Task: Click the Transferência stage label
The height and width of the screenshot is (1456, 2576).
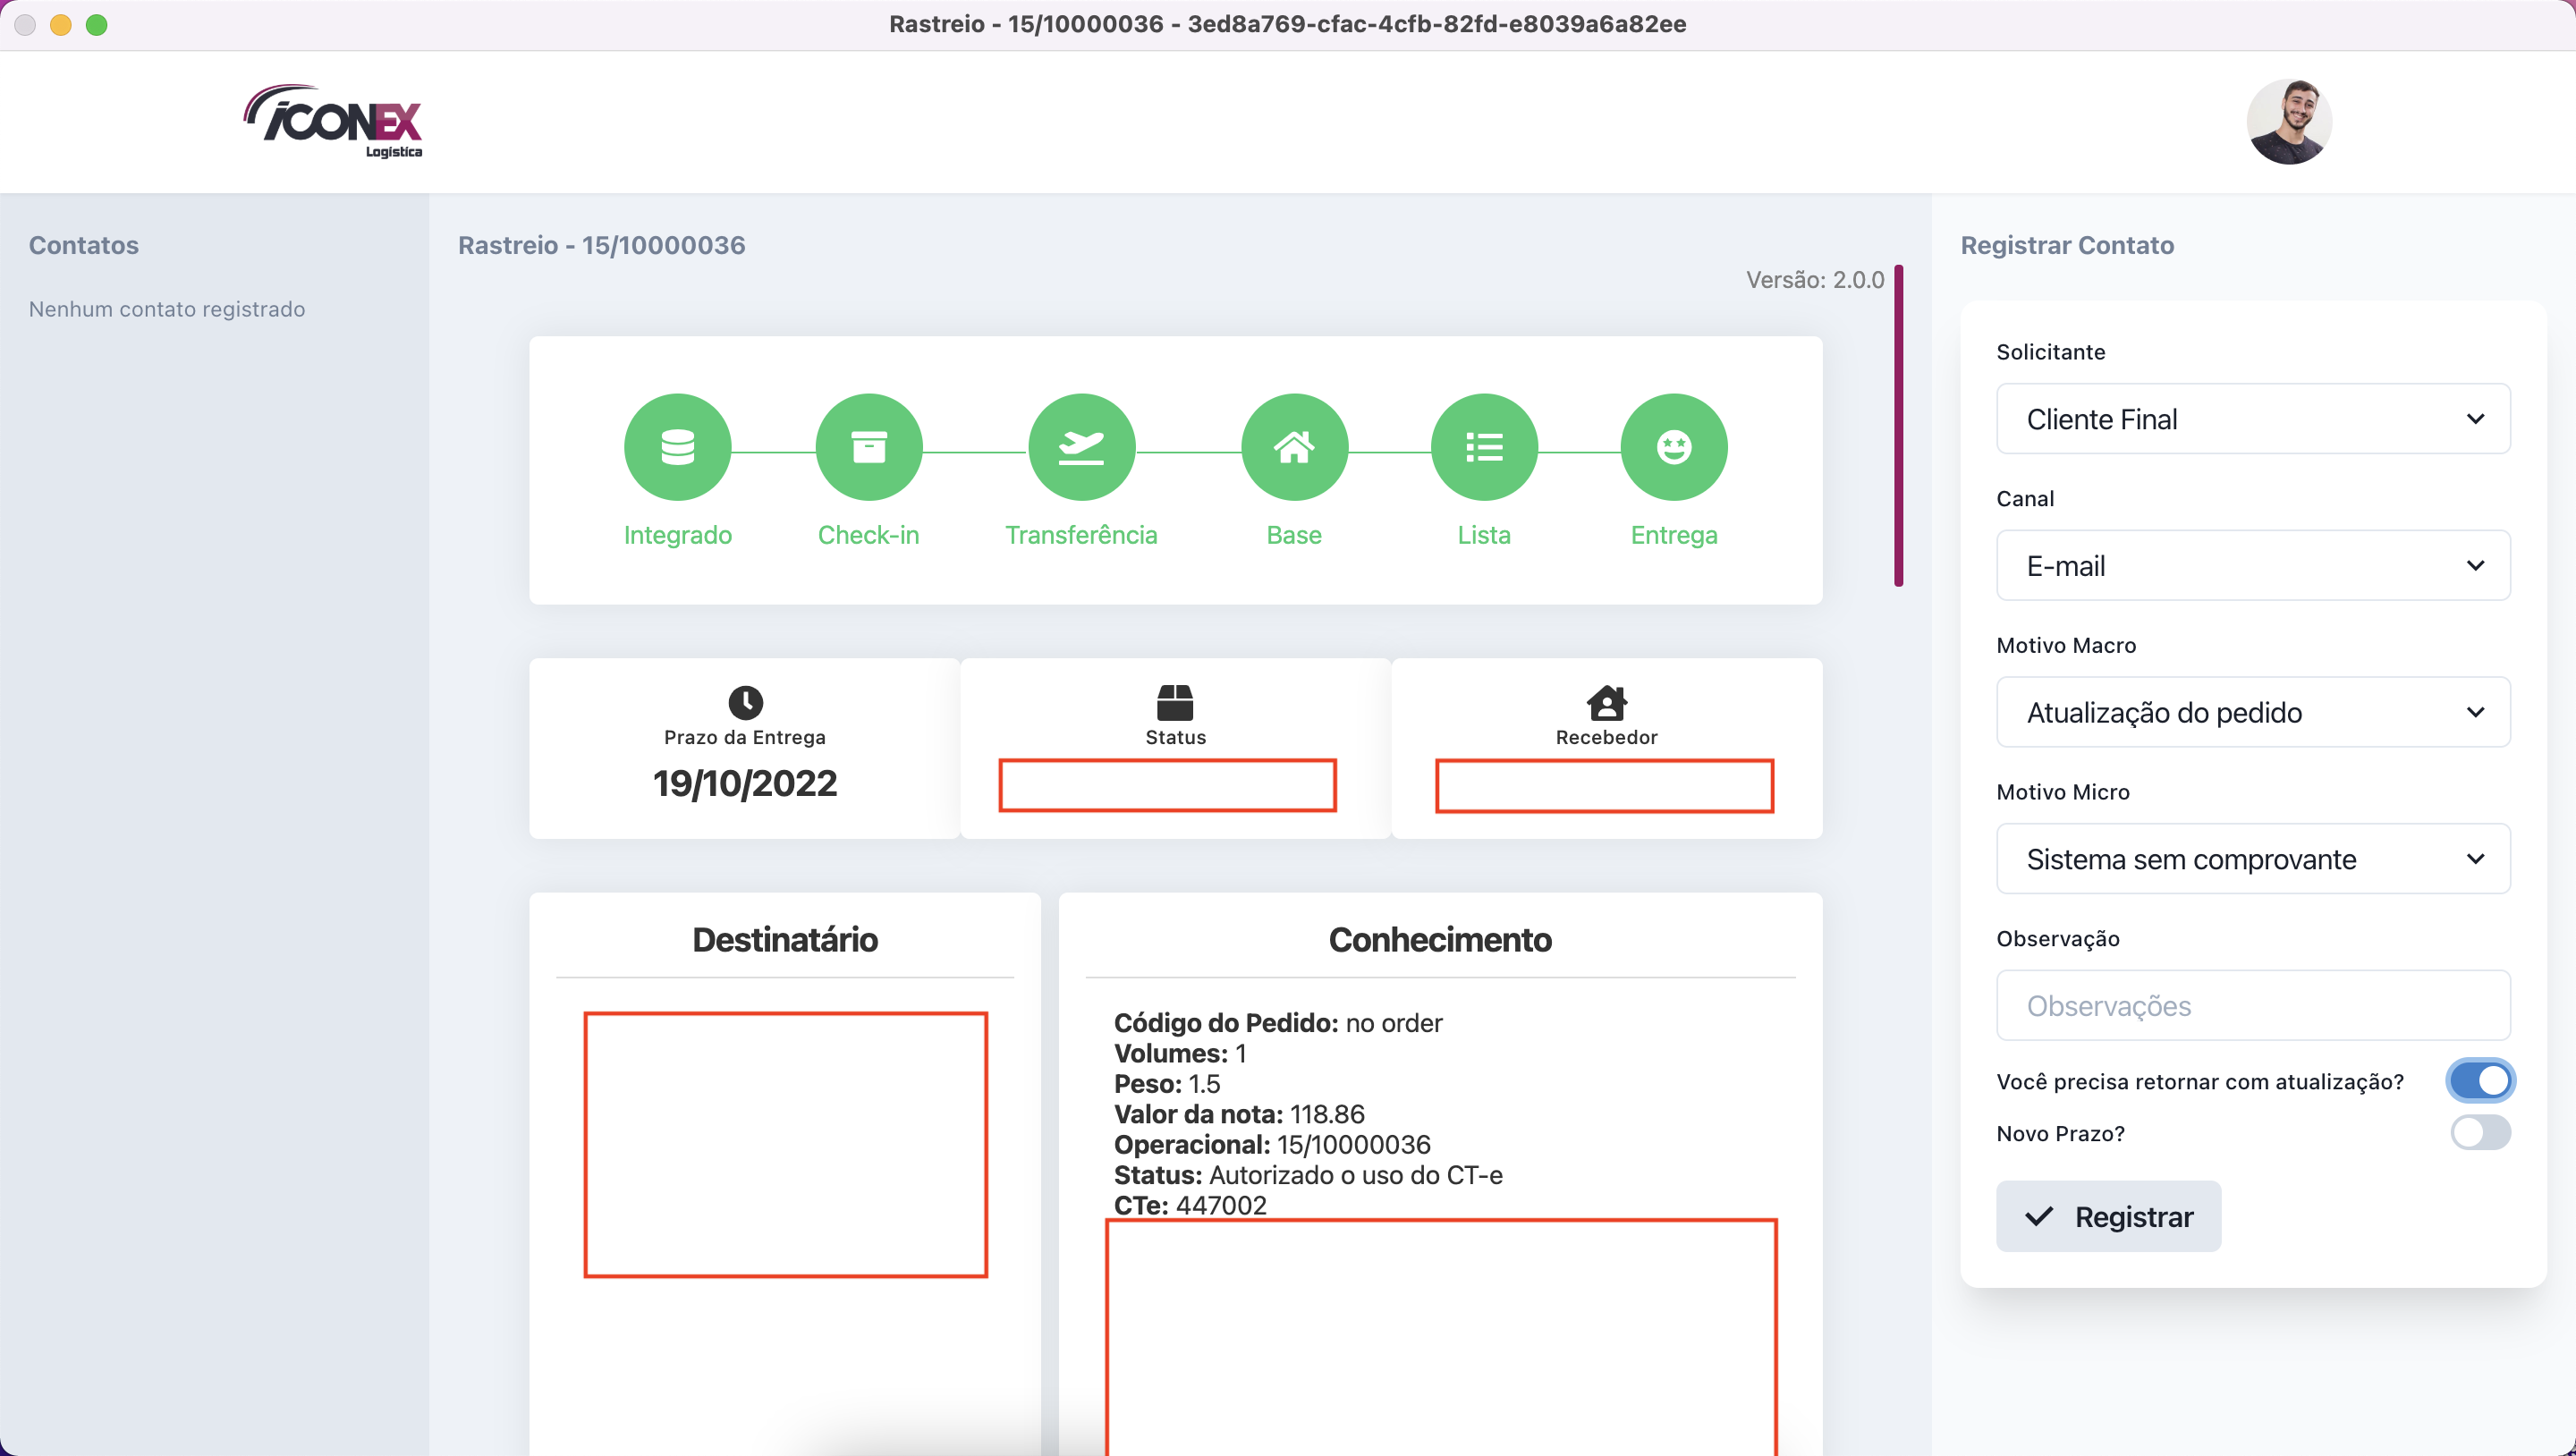Action: click(1081, 535)
